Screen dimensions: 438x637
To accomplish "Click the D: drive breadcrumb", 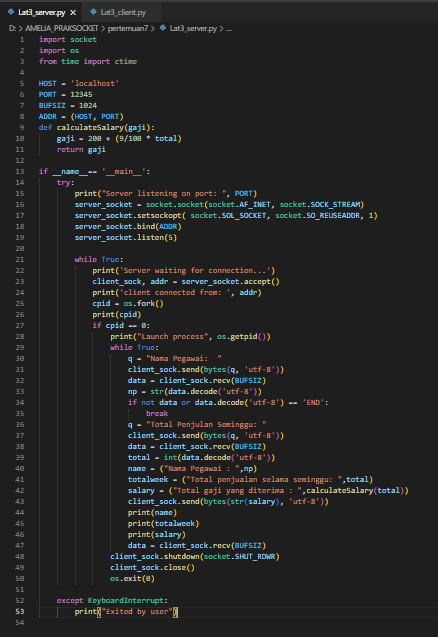I will tap(12, 28).
